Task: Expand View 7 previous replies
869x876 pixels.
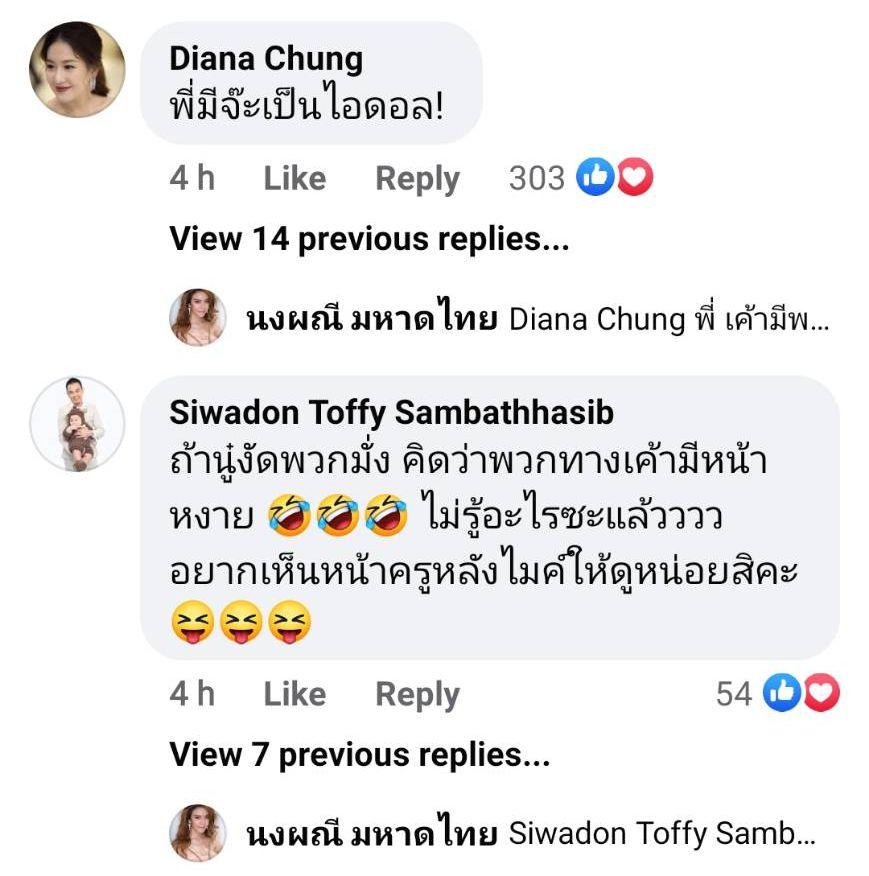Action: tap(359, 755)
